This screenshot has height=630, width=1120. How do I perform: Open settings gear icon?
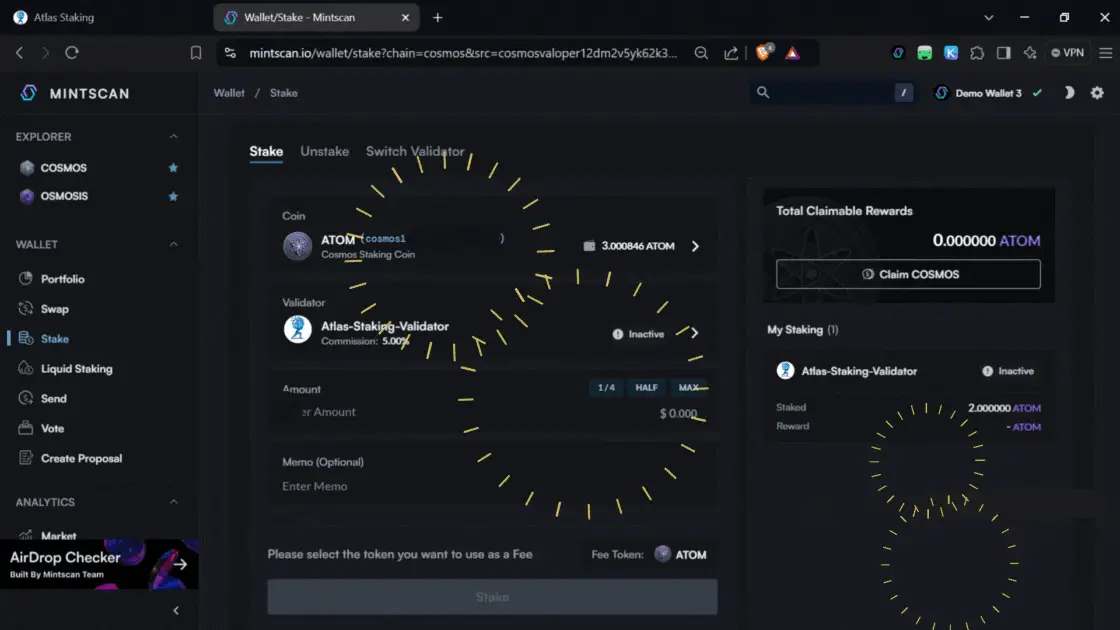(1097, 93)
